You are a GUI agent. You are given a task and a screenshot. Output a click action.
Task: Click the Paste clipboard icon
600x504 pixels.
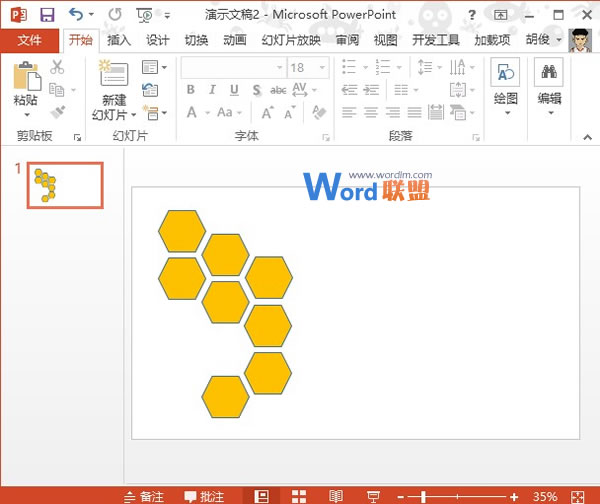point(26,75)
